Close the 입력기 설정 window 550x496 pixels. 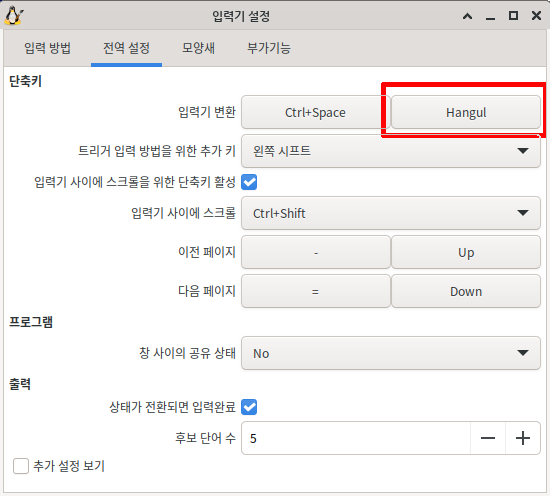pyautogui.click(x=536, y=16)
